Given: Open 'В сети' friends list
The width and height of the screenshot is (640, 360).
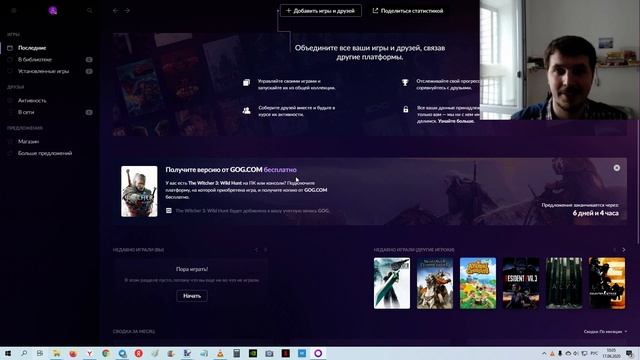Looking at the screenshot, I should (x=26, y=112).
